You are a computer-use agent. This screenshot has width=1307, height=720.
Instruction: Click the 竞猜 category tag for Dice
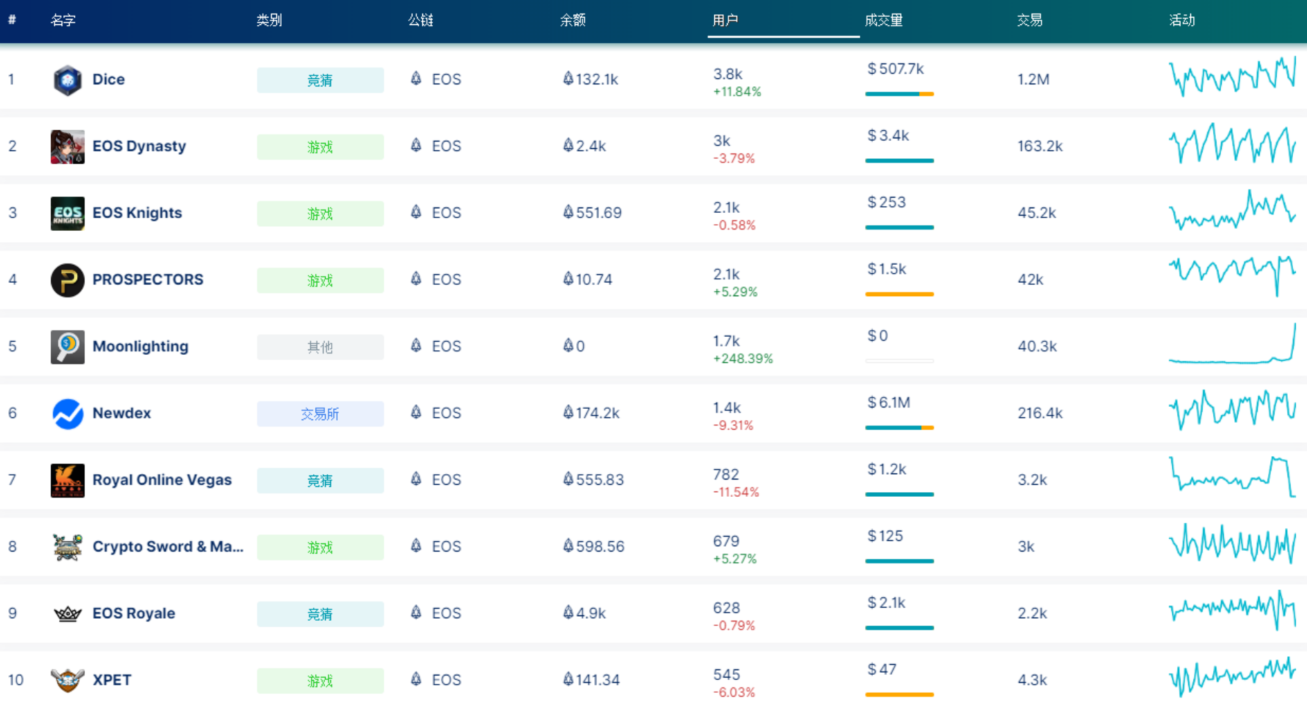[320, 80]
